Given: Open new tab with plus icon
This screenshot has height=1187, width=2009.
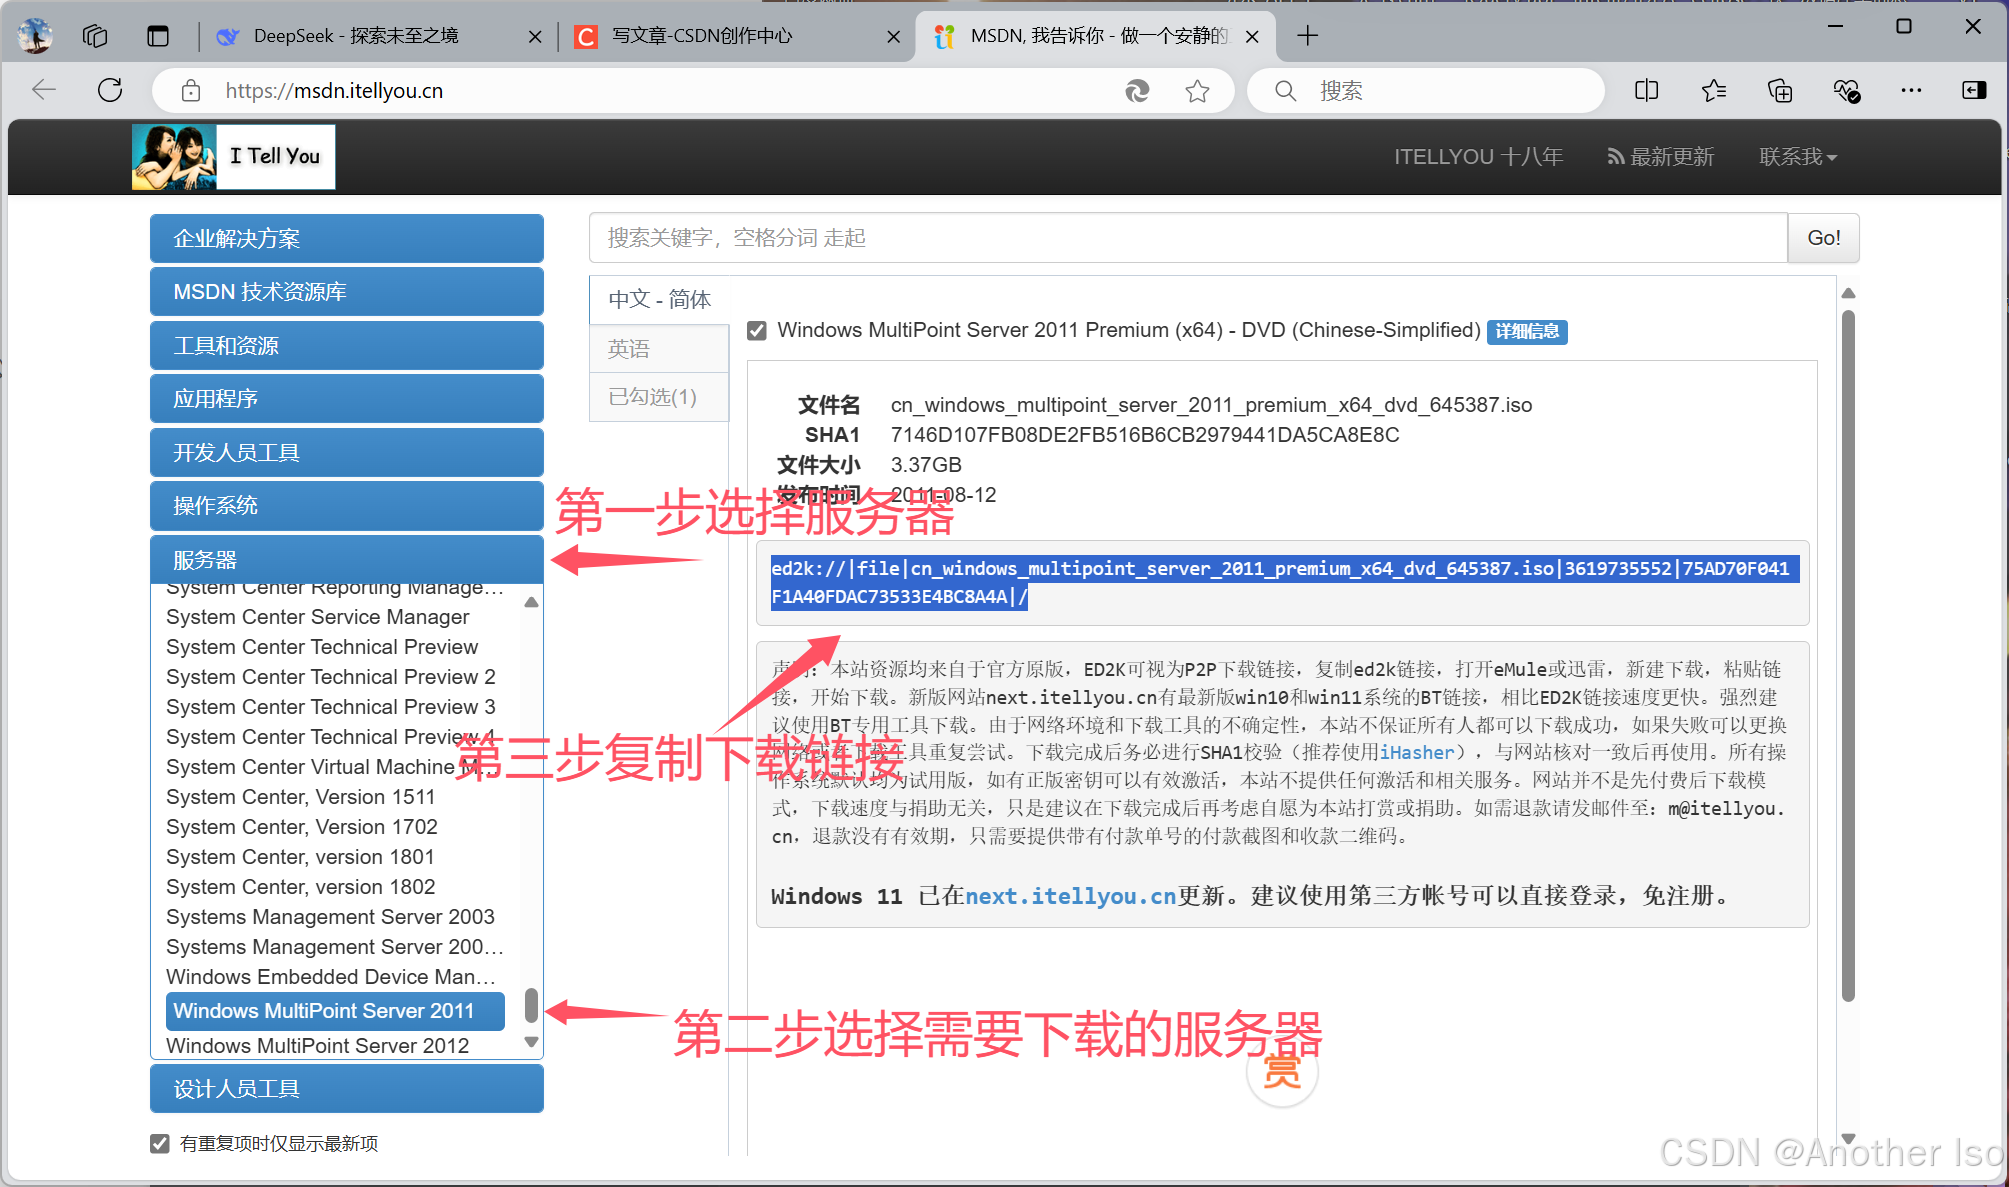Looking at the screenshot, I should pos(1307,36).
